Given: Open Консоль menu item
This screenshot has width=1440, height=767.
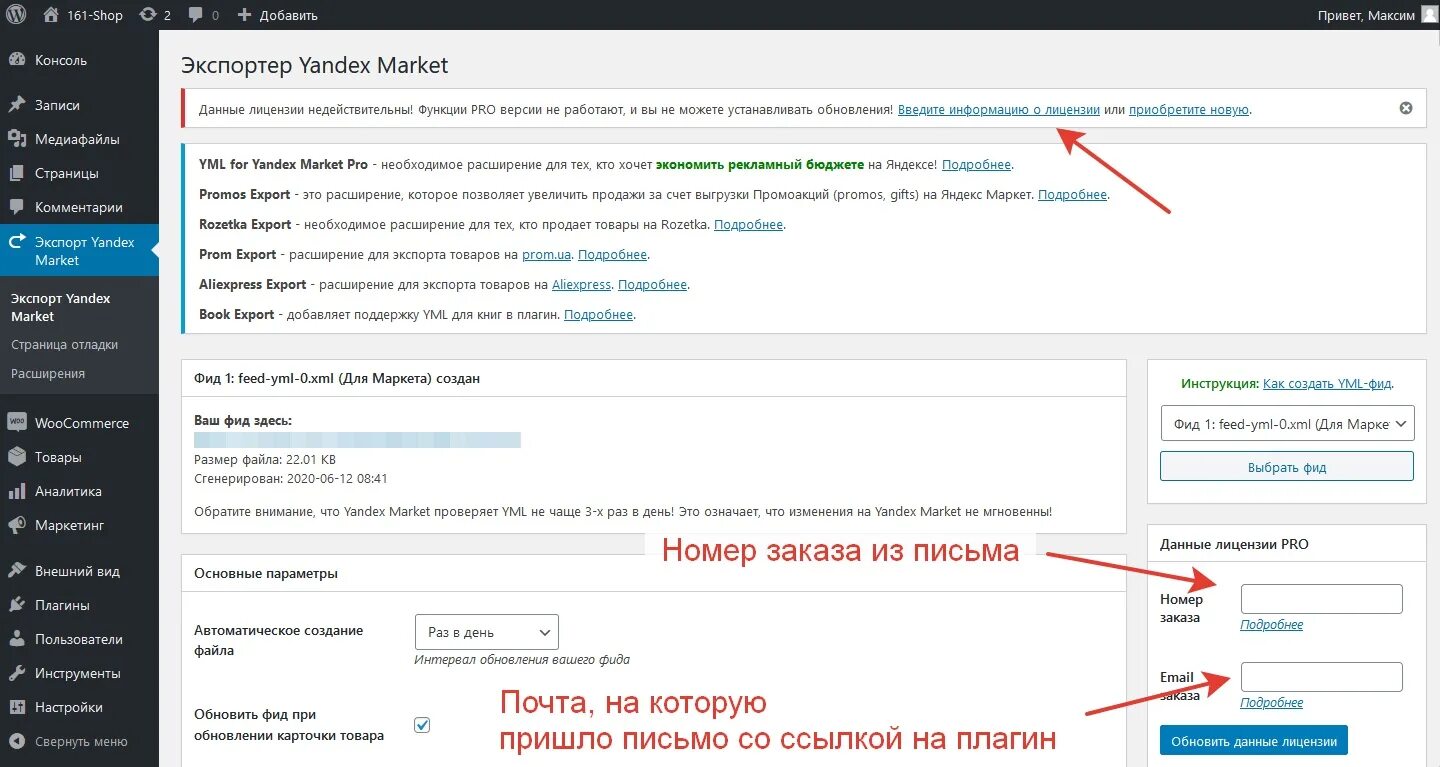Looking at the screenshot, I should tap(61, 60).
